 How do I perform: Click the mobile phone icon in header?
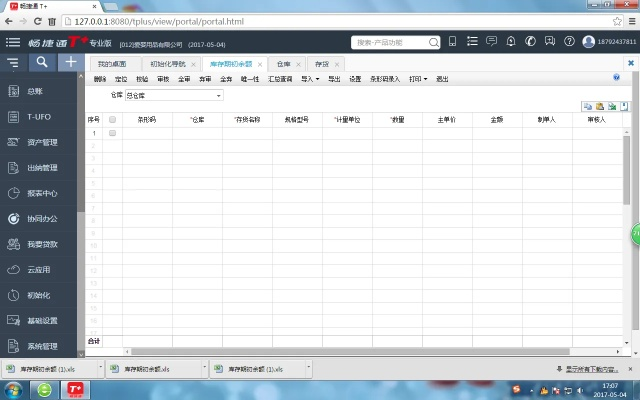[x=452, y=41]
